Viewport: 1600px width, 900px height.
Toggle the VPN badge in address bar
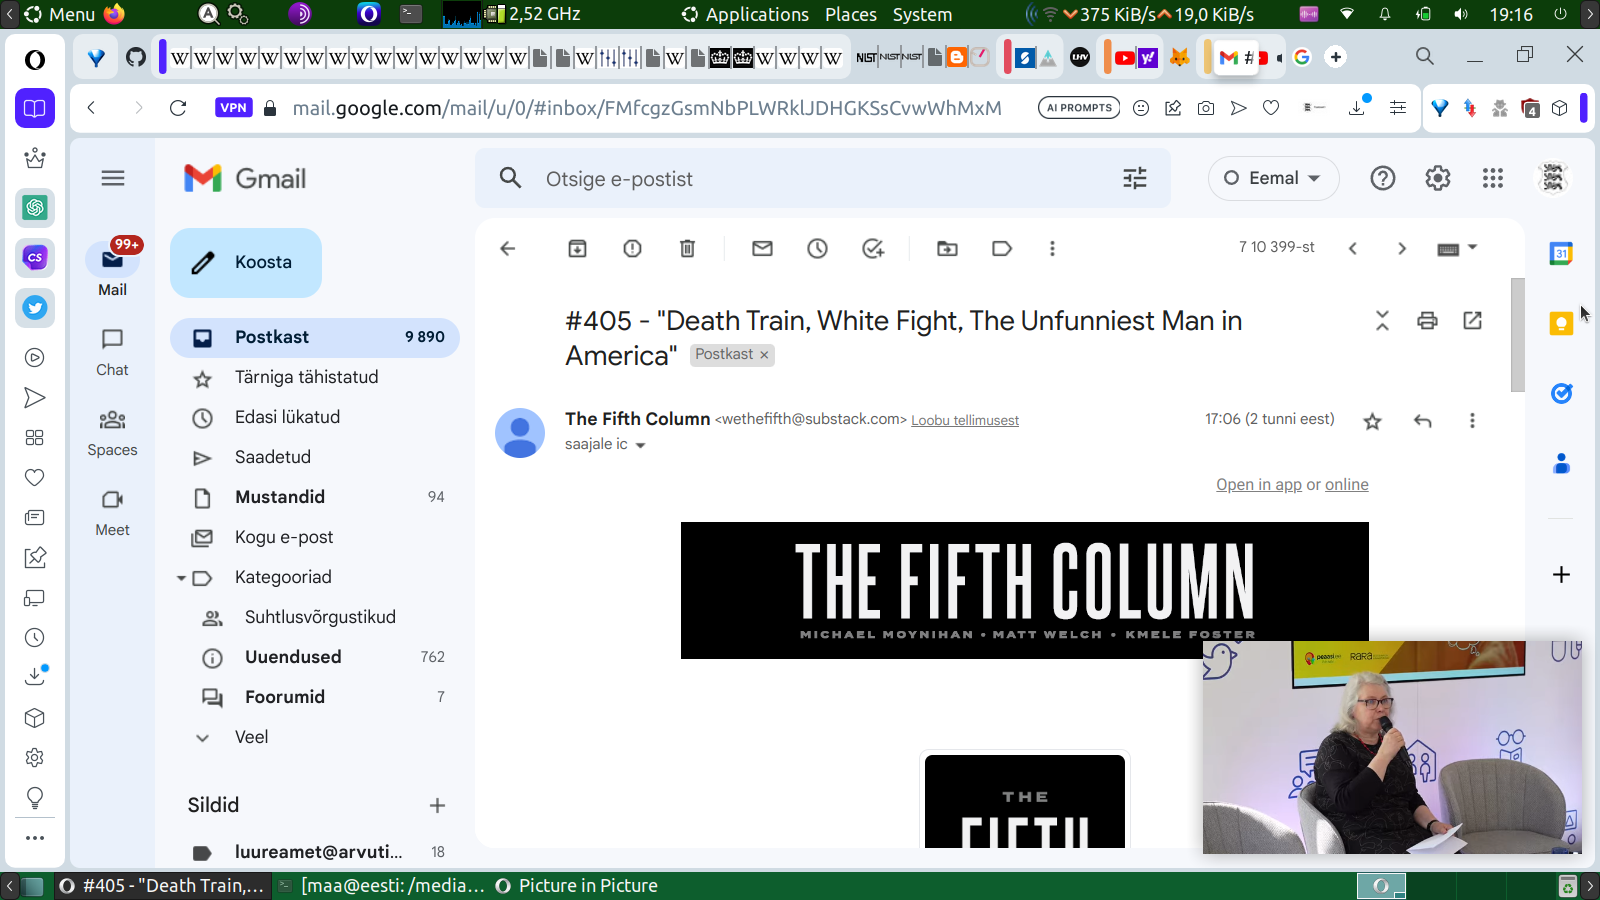tap(233, 108)
